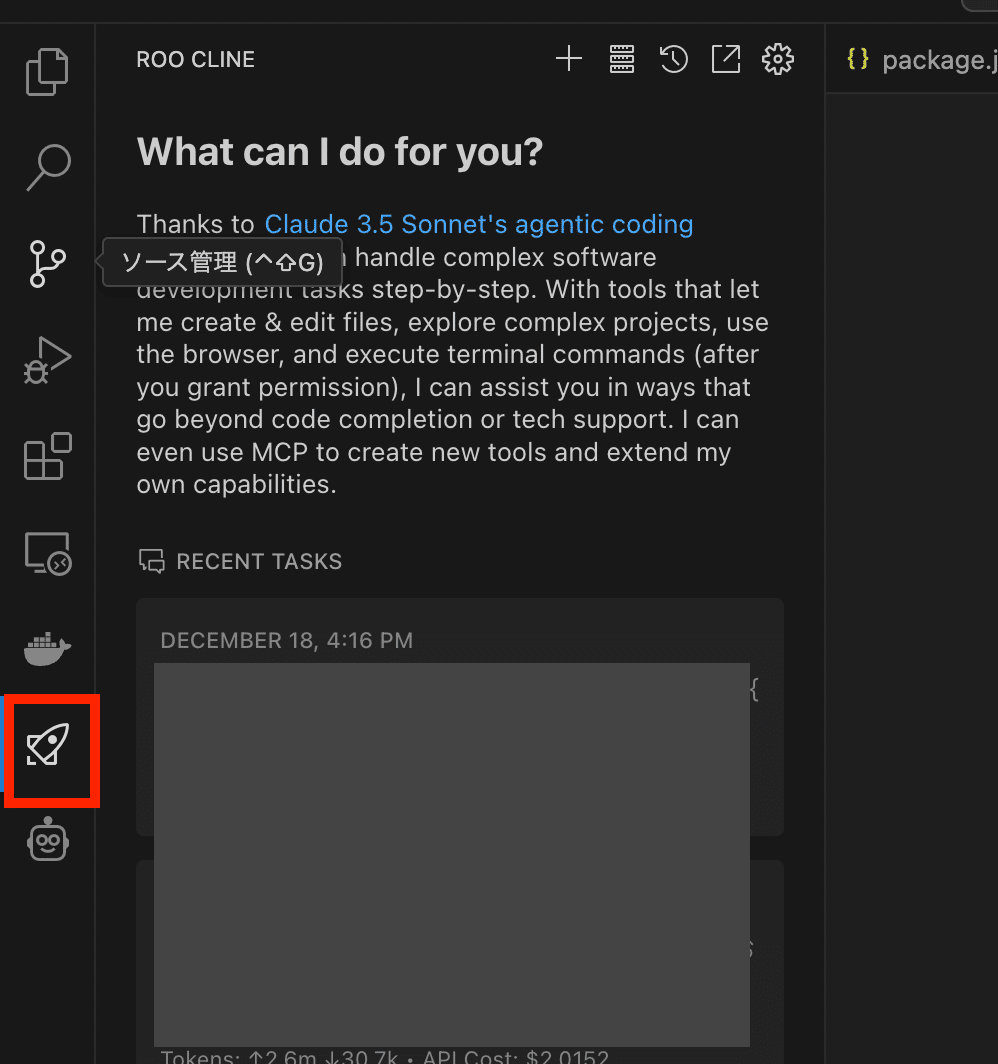This screenshot has height=1064, width=998.
Task: Pop out Roo Cline into editor
Action: pyautogui.click(x=726, y=60)
